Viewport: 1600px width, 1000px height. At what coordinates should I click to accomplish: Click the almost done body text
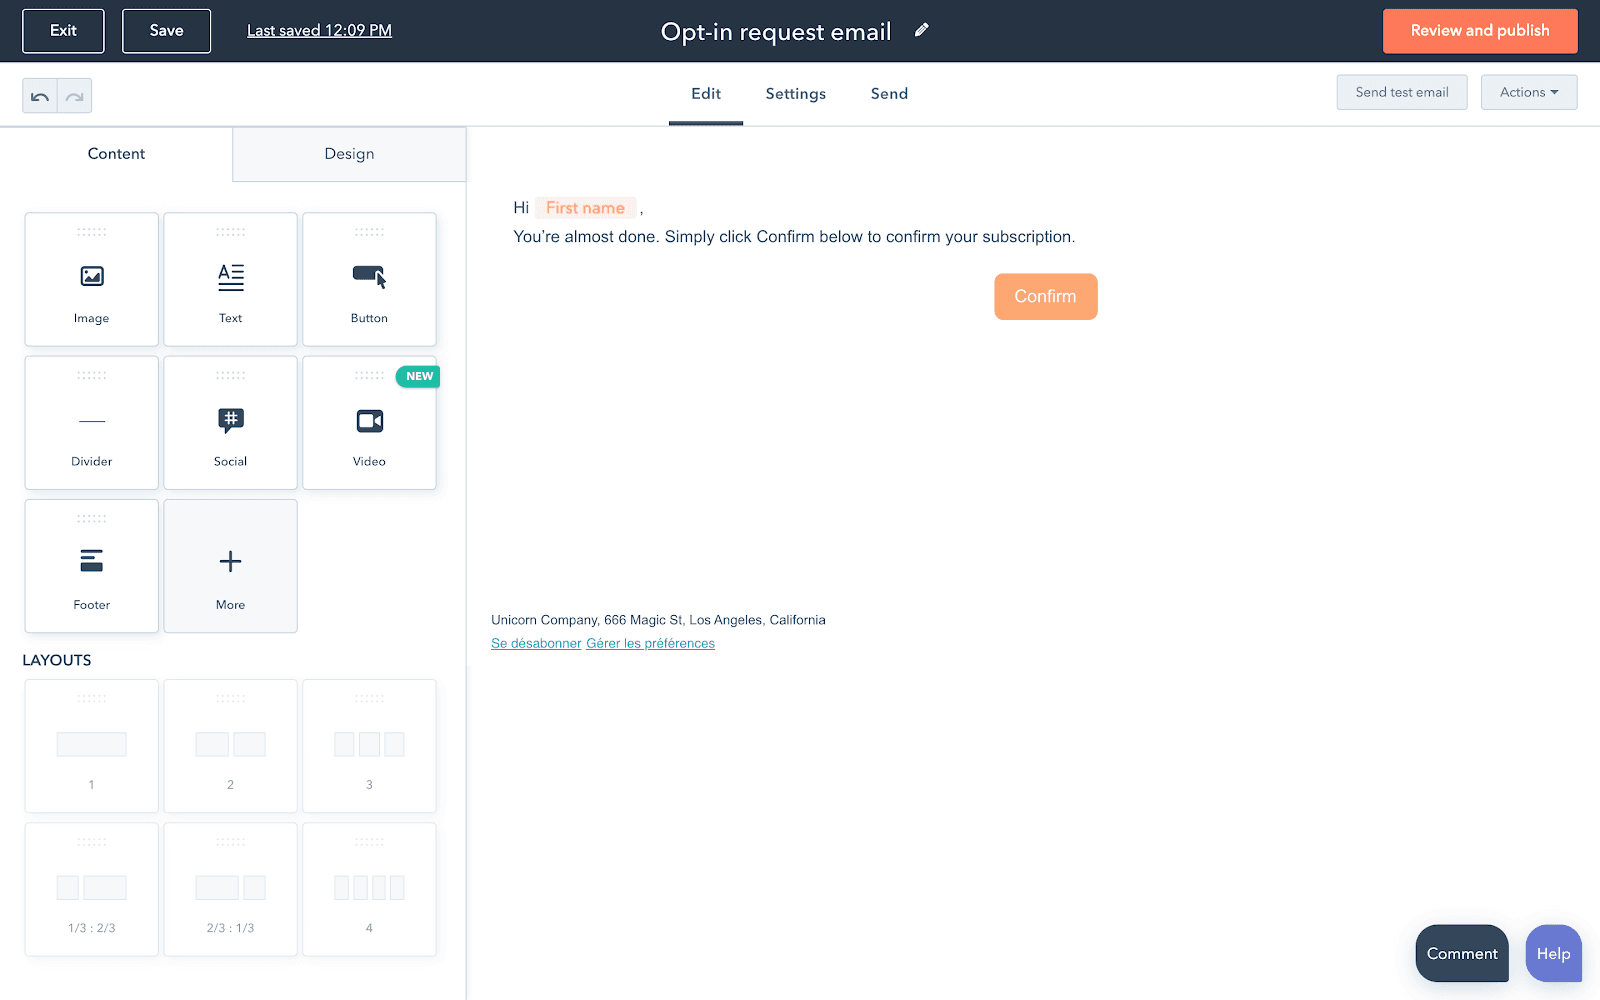tap(794, 237)
